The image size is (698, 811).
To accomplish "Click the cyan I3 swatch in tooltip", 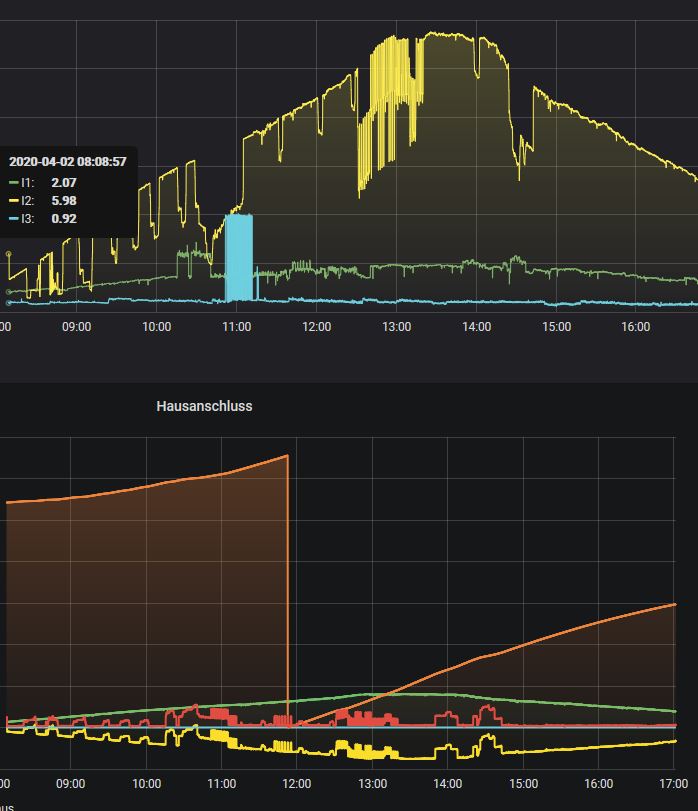I will (x=14, y=219).
